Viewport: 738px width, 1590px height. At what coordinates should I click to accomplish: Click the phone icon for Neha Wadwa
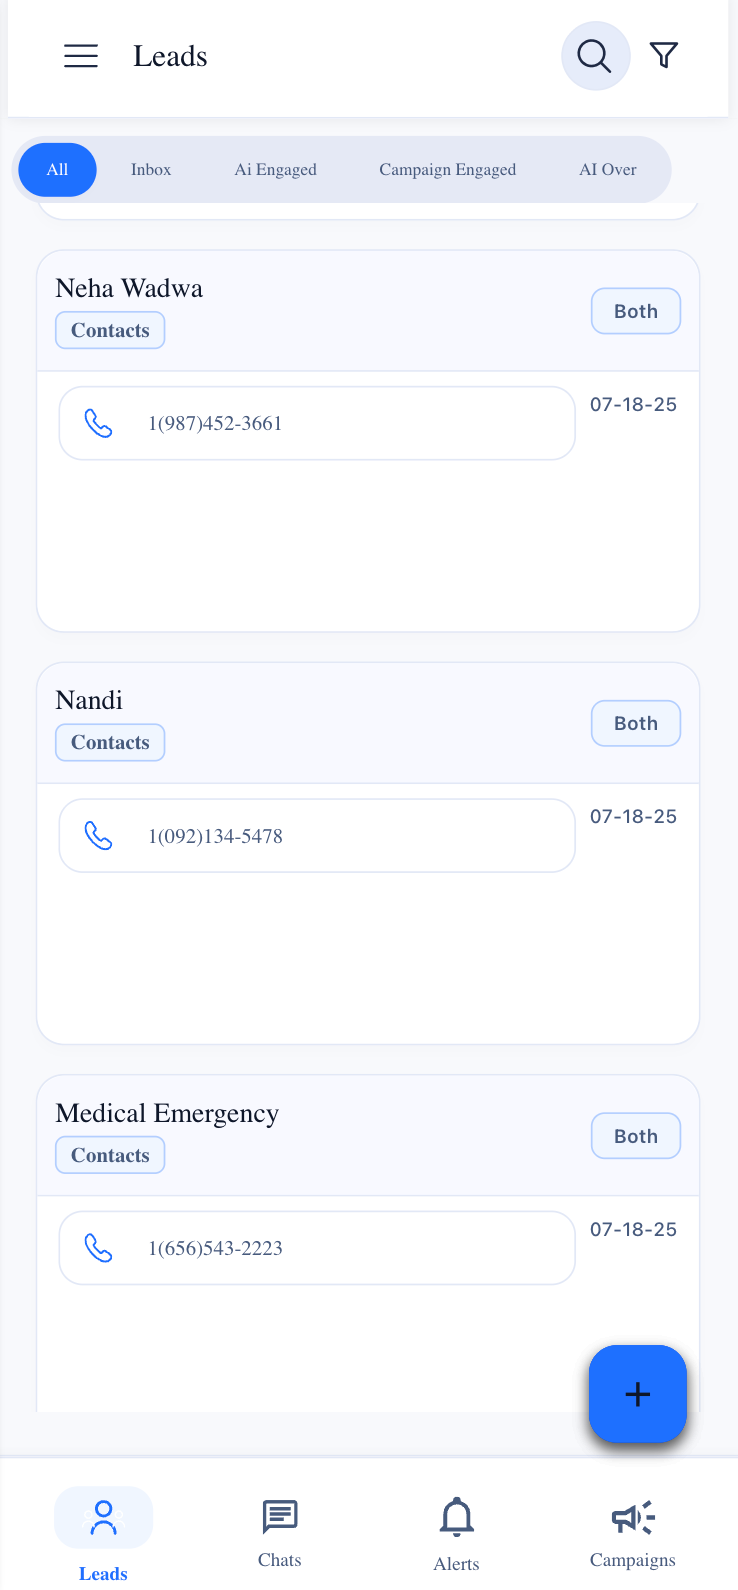click(98, 423)
